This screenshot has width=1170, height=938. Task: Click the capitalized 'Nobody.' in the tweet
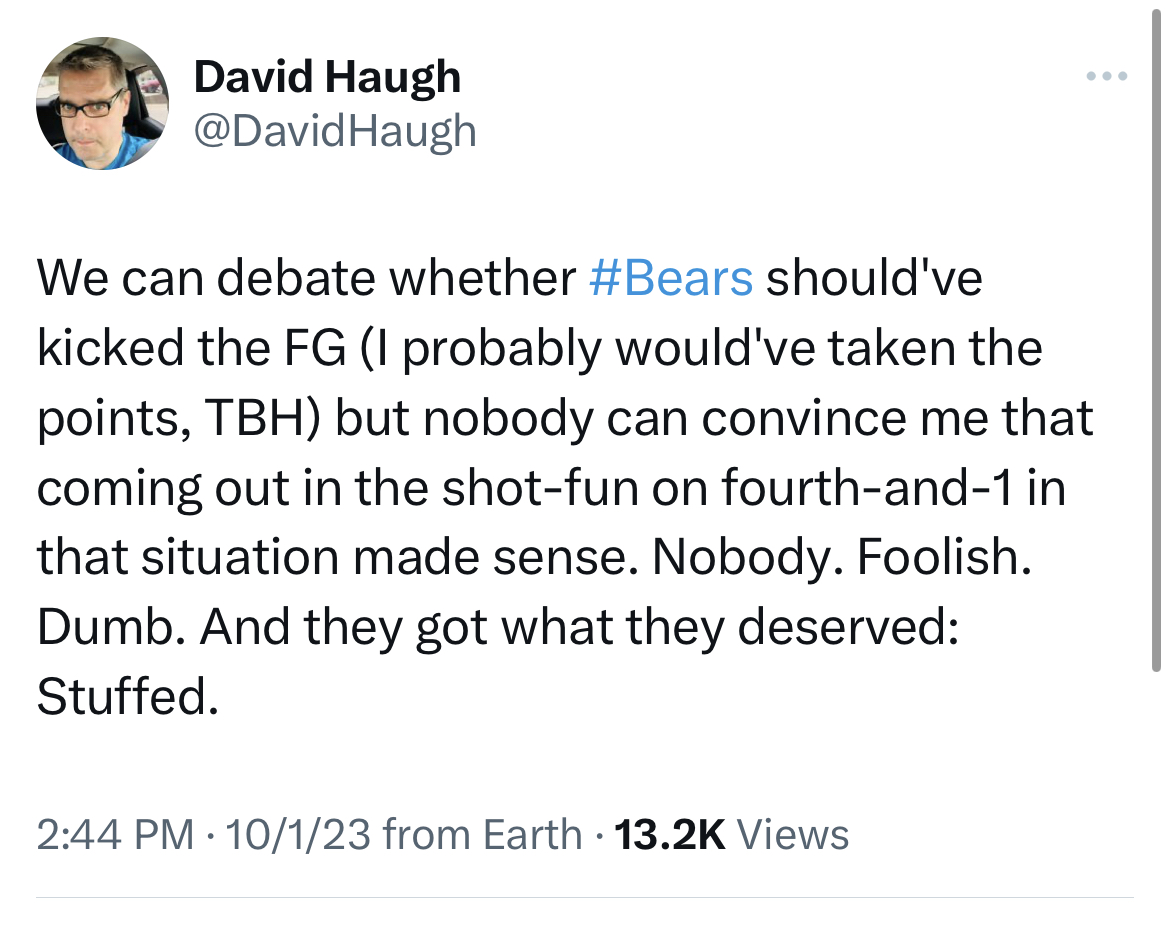(x=743, y=557)
